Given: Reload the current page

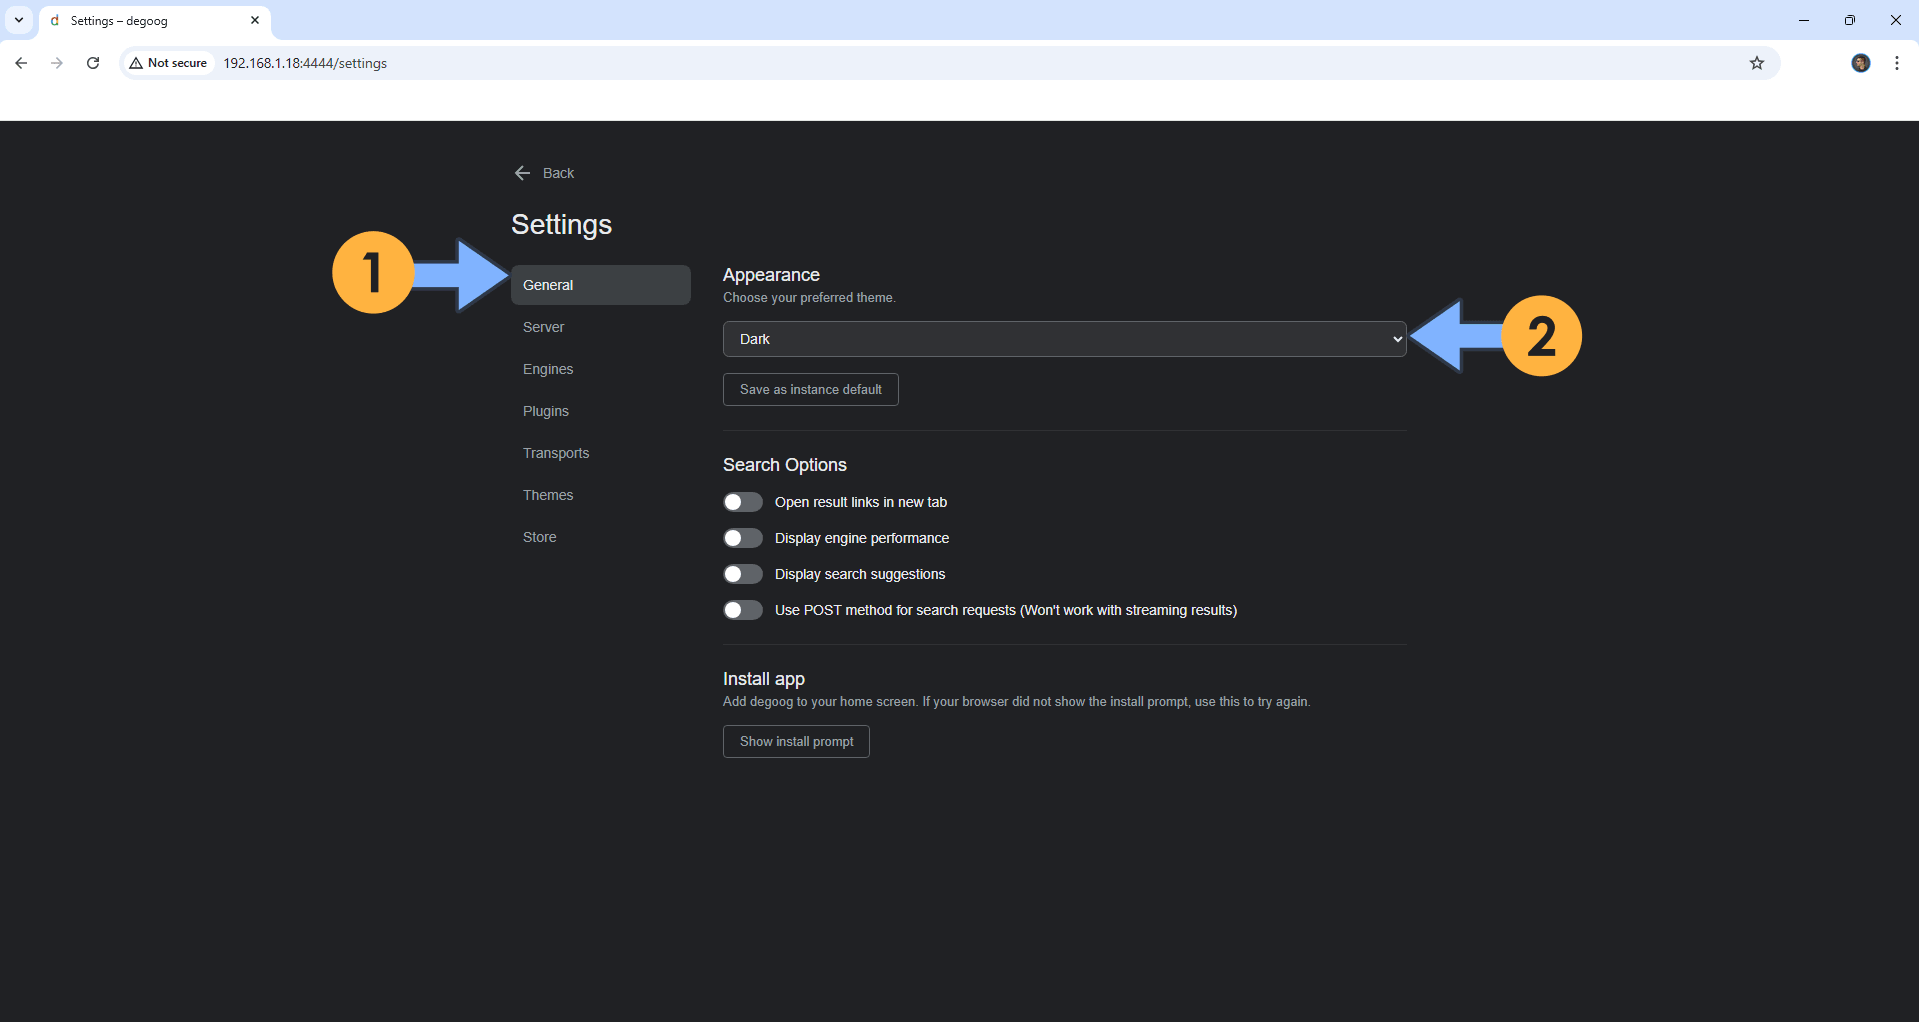Looking at the screenshot, I should coord(93,63).
